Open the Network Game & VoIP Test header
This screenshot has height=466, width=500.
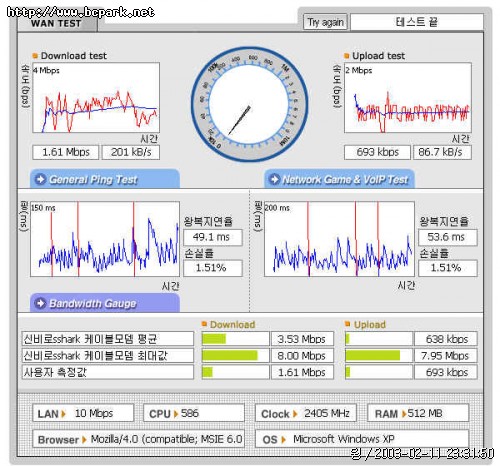(339, 179)
